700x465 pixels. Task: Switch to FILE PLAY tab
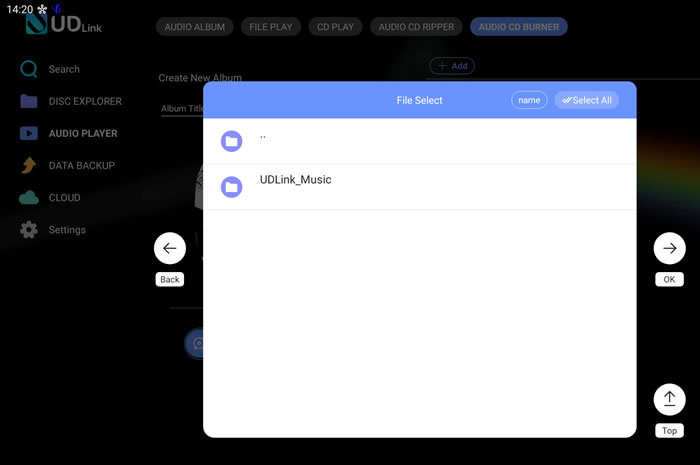(x=271, y=27)
